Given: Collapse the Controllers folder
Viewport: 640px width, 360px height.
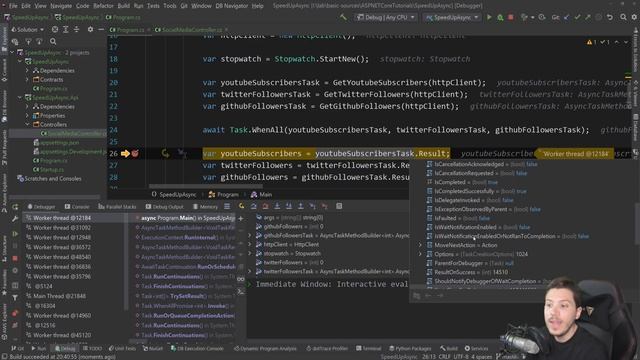Looking at the screenshot, I should tap(27, 124).
